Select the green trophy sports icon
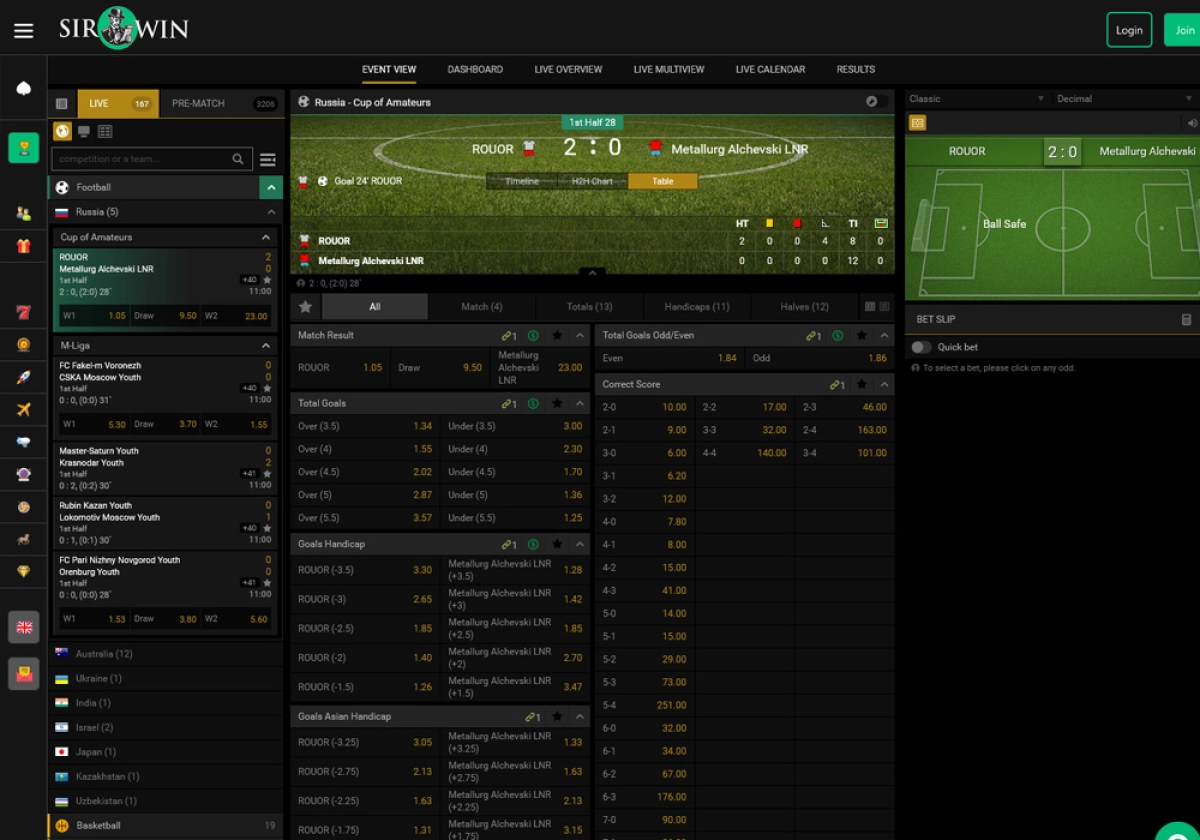Viewport: 1200px width, 840px height. (x=24, y=148)
